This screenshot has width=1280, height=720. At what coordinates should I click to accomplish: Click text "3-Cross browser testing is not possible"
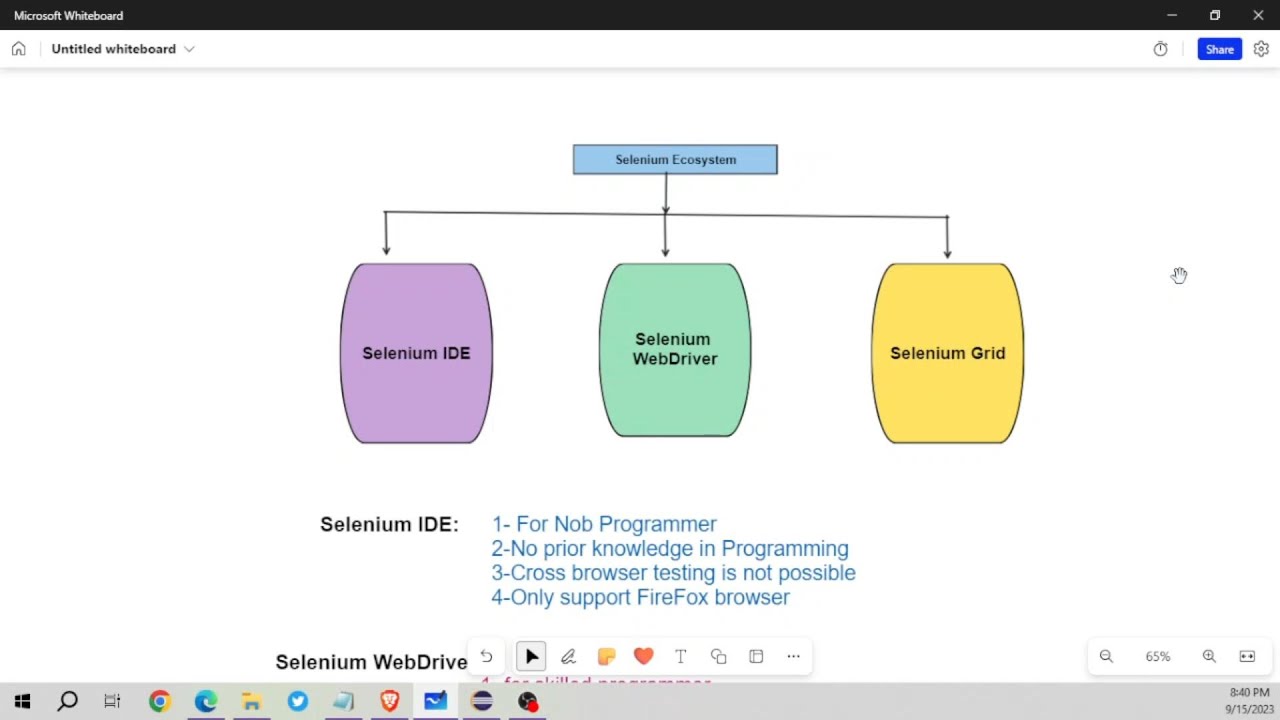pos(673,573)
